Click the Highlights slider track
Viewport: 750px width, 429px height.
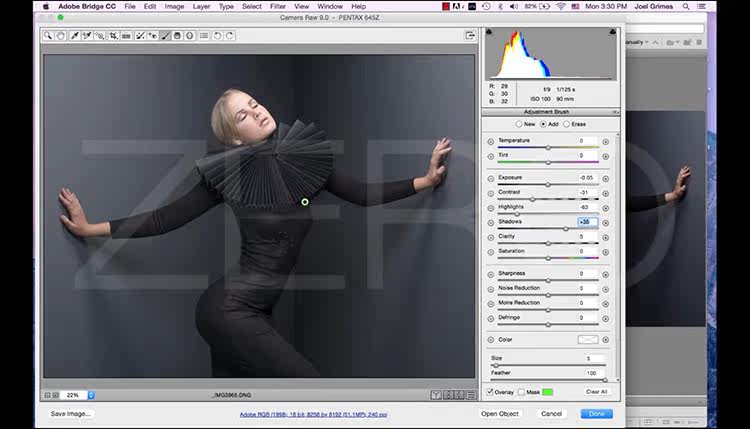(548, 214)
